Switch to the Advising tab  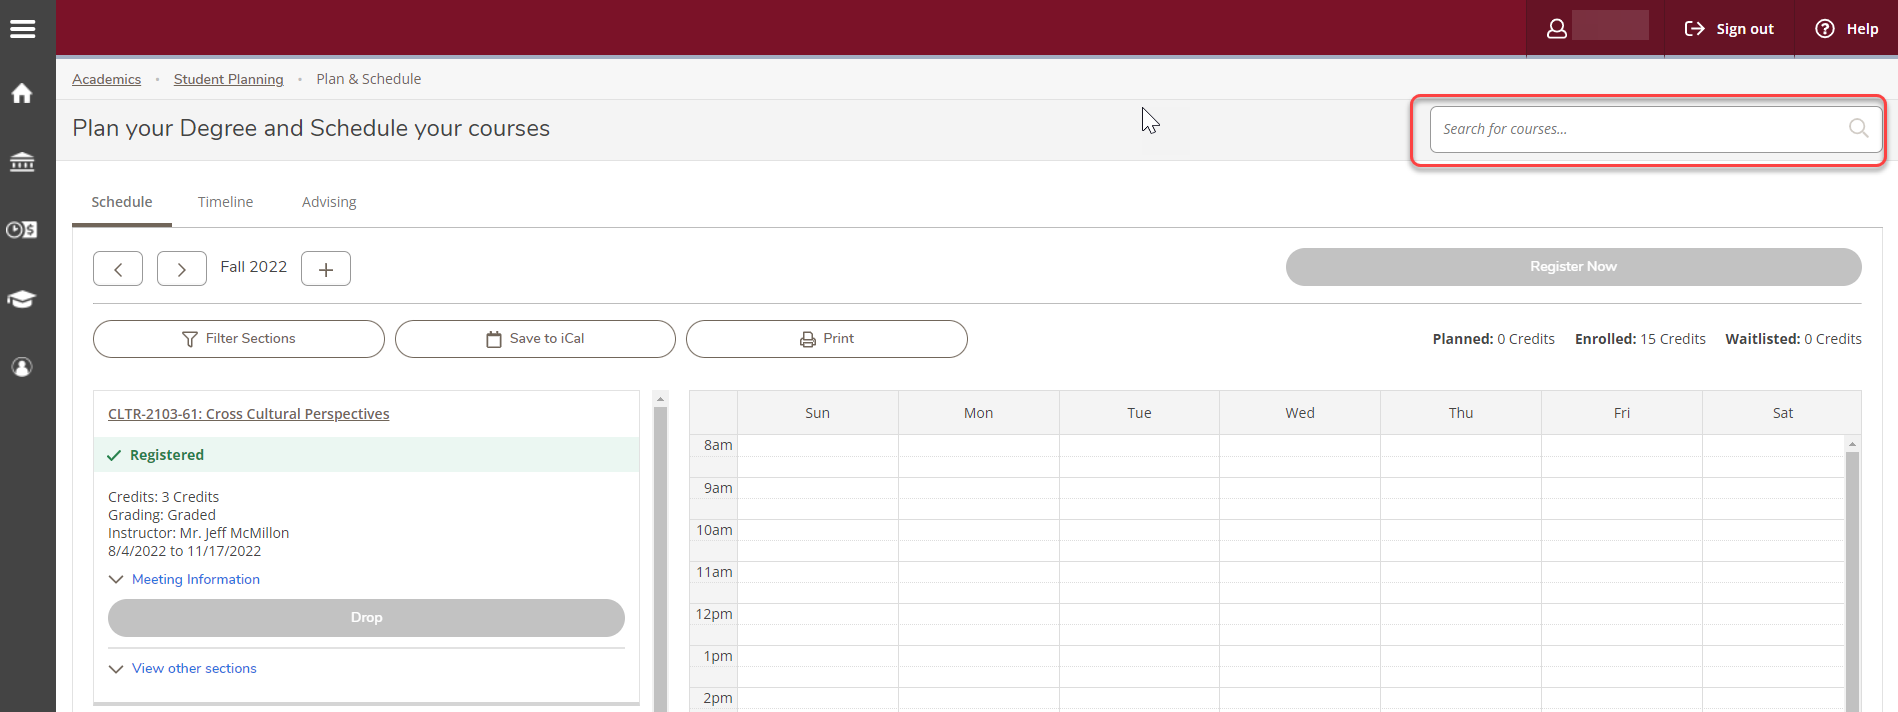(x=329, y=202)
